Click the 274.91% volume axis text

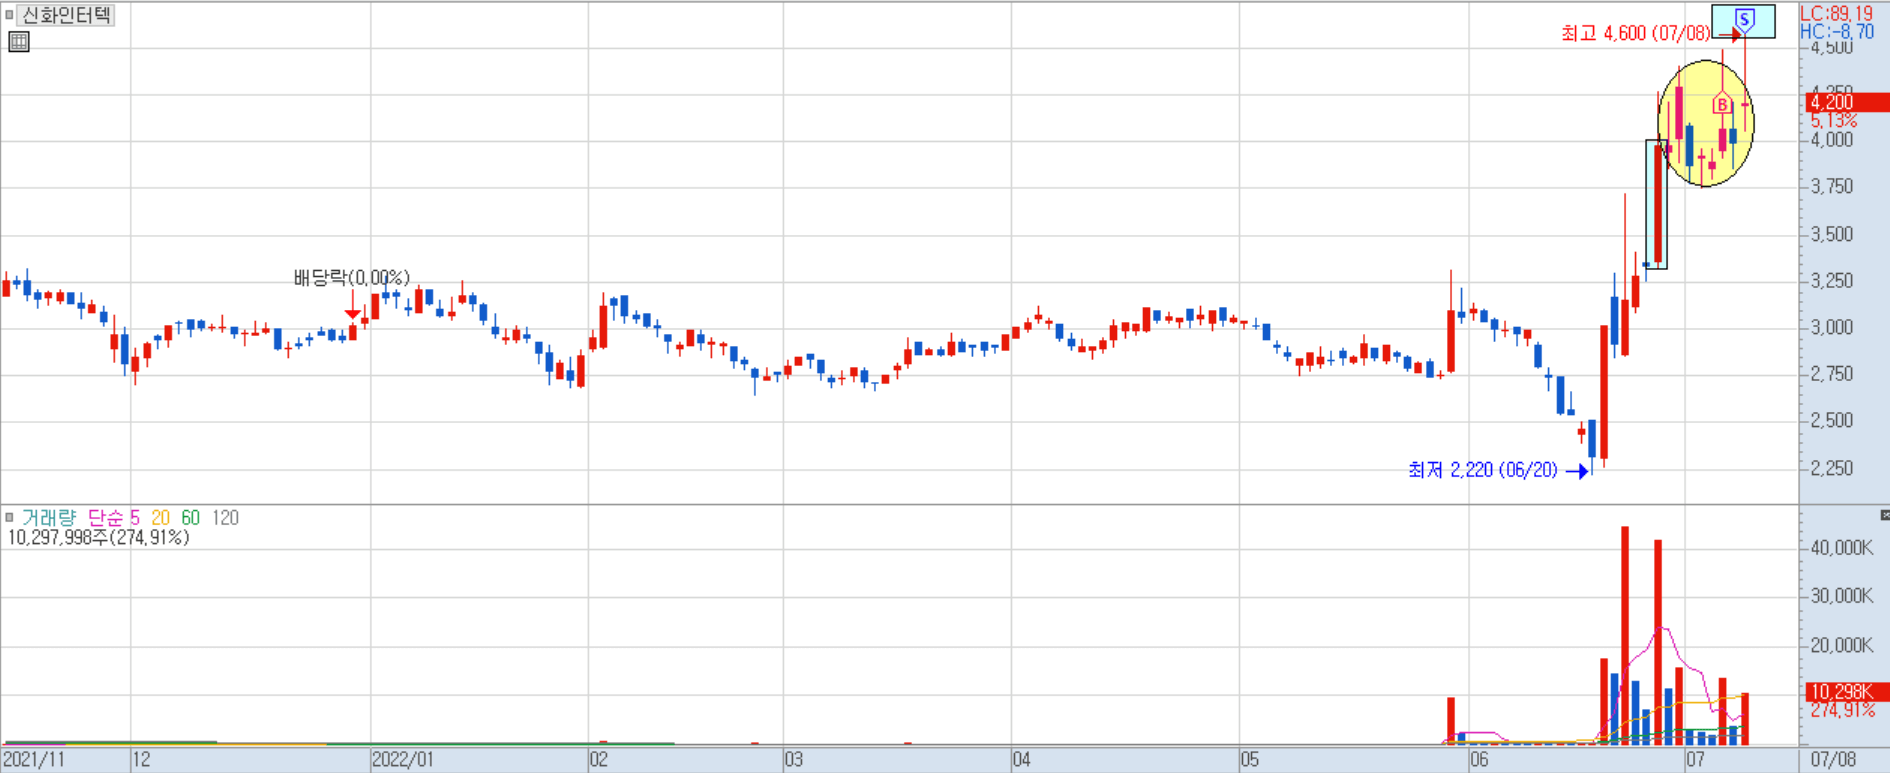coord(1842,710)
